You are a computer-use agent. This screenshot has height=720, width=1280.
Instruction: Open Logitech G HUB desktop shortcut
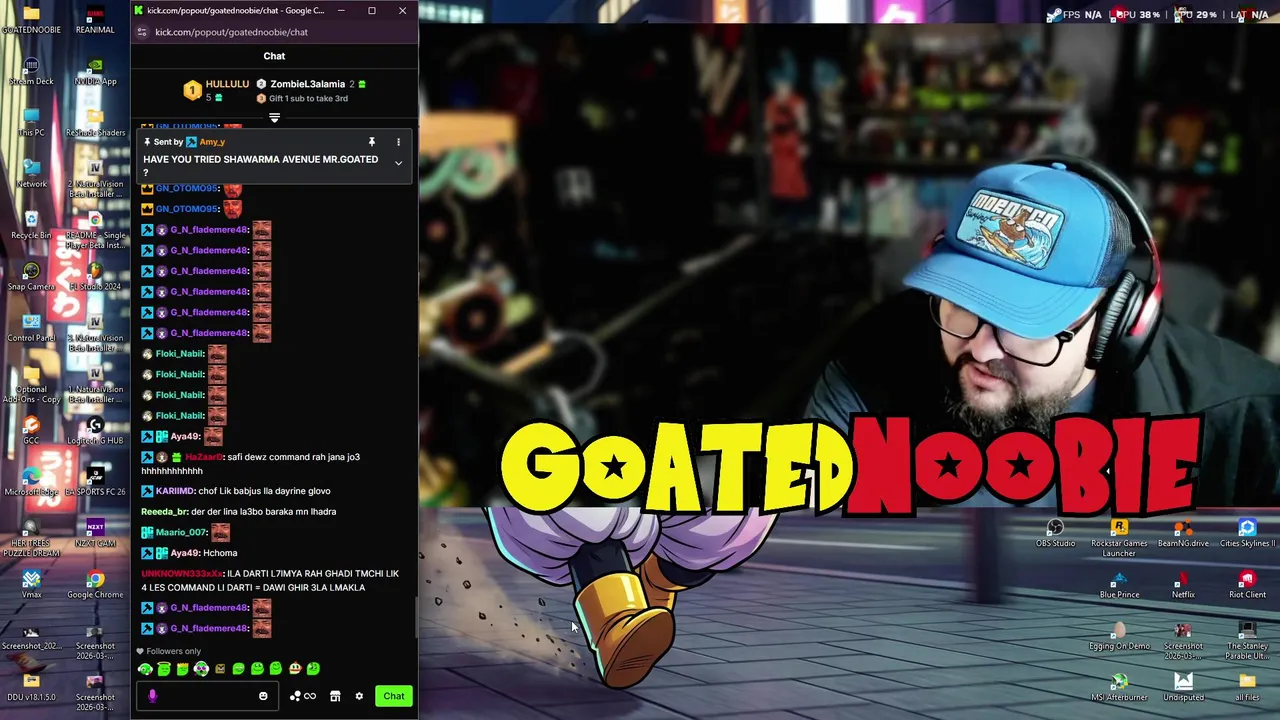(x=95, y=430)
